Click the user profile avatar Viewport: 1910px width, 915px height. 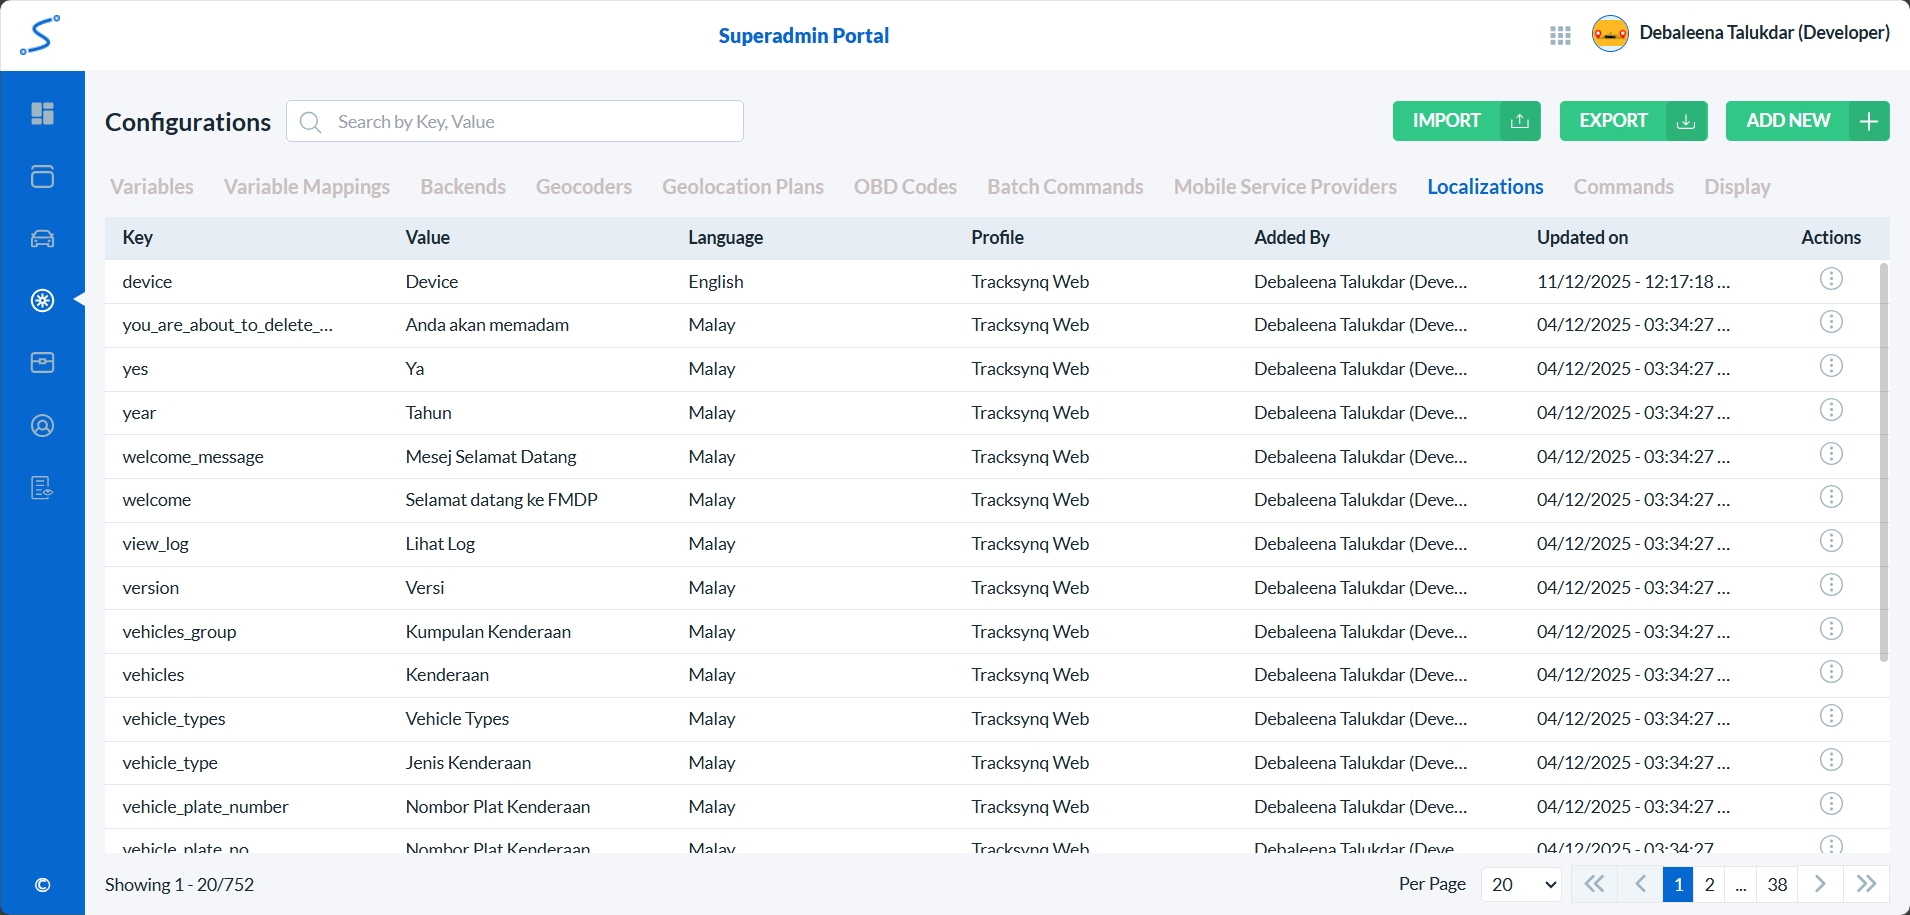[1610, 34]
